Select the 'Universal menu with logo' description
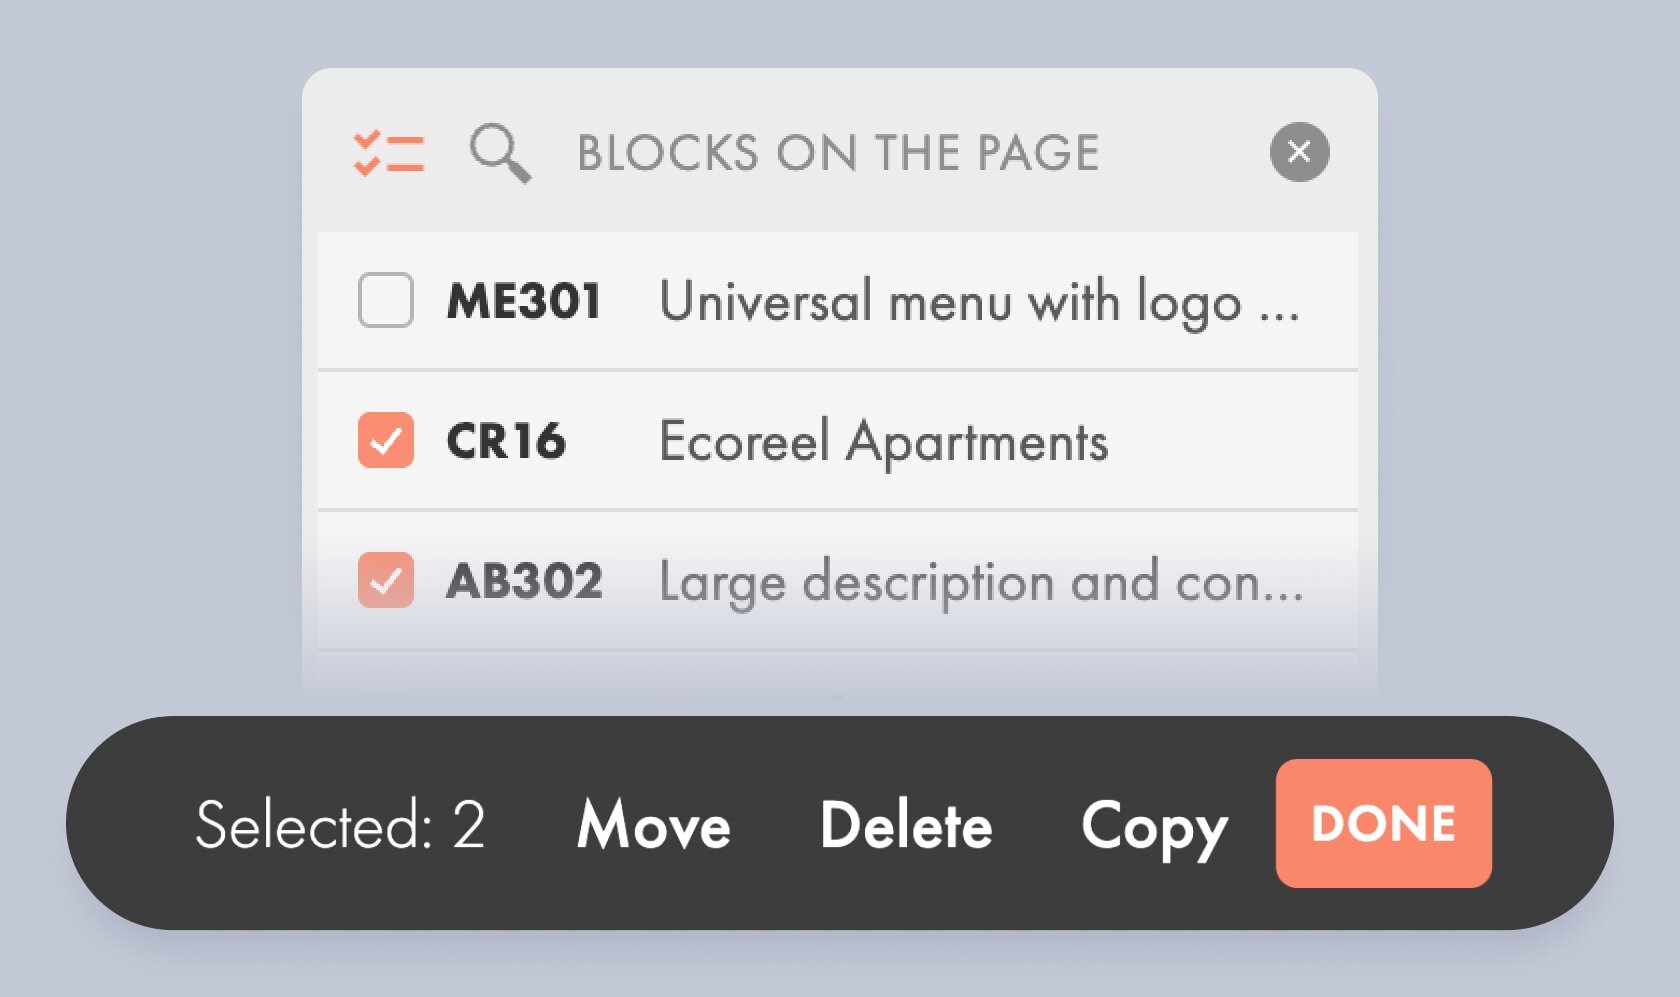The height and width of the screenshot is (997, 1680). coord(950,301)
